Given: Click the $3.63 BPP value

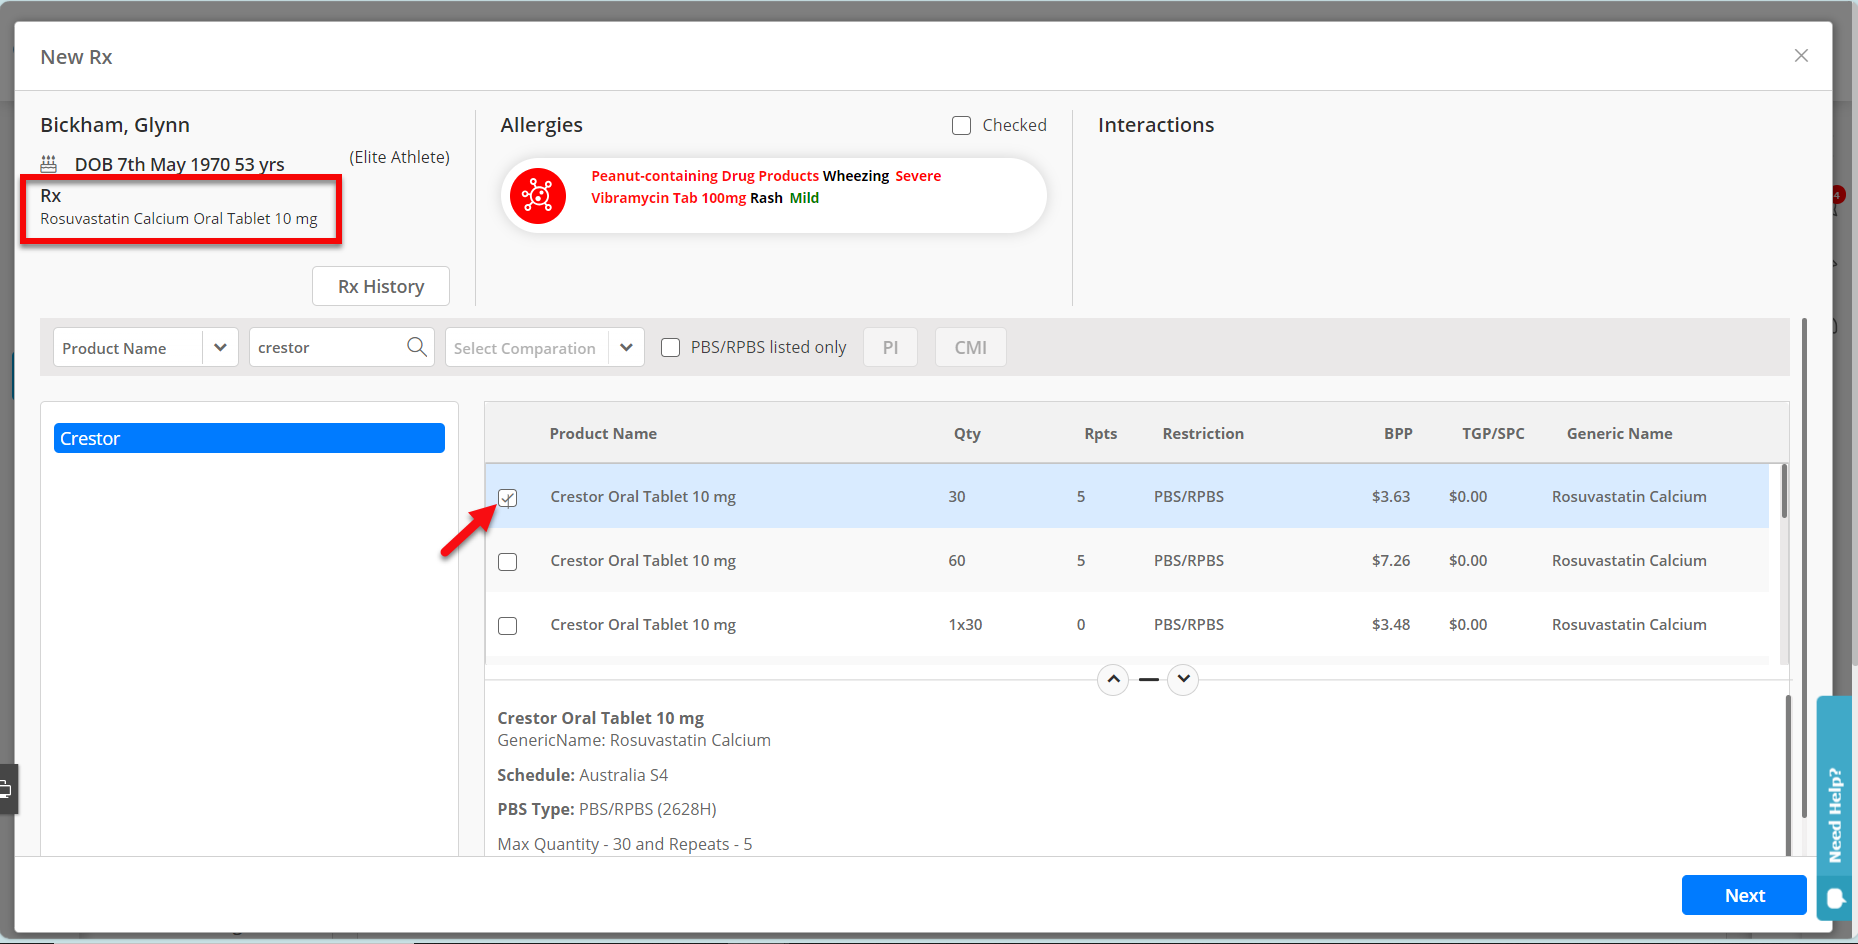Looking at the screenshot, I should tap(1391, 496).
